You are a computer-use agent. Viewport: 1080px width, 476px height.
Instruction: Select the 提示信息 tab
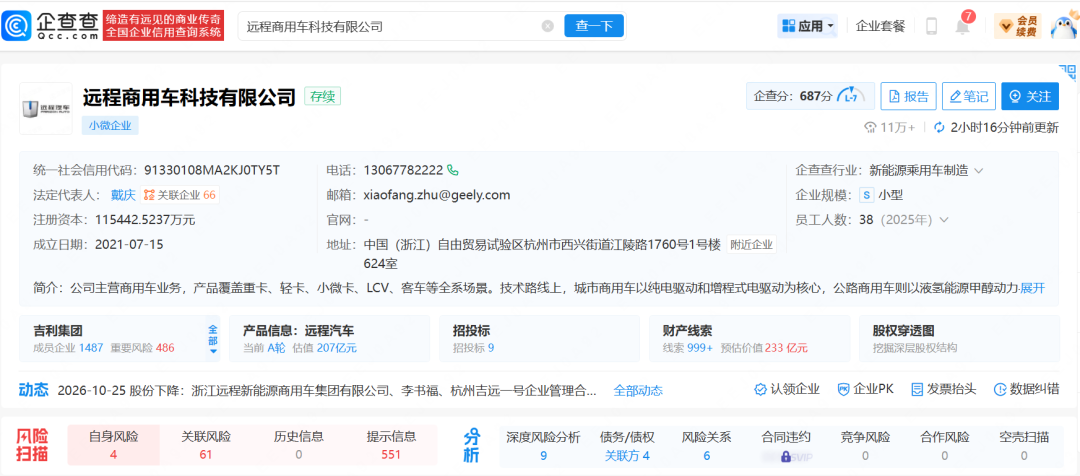391,445
